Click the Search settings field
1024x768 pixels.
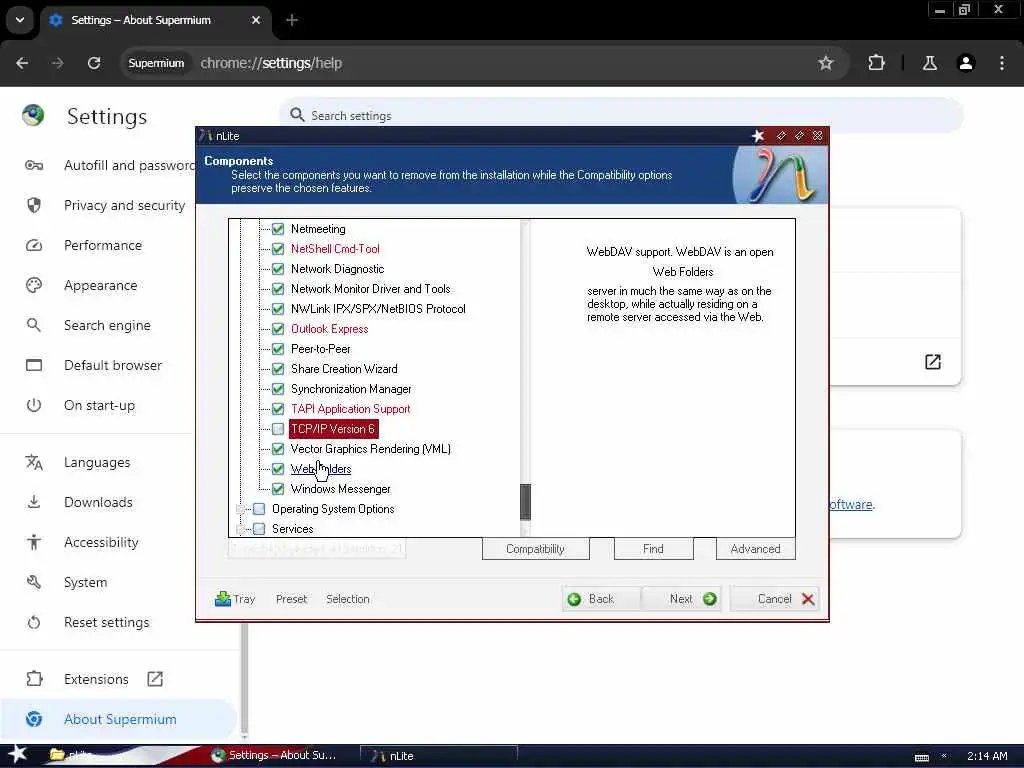[x=620, y=116]
